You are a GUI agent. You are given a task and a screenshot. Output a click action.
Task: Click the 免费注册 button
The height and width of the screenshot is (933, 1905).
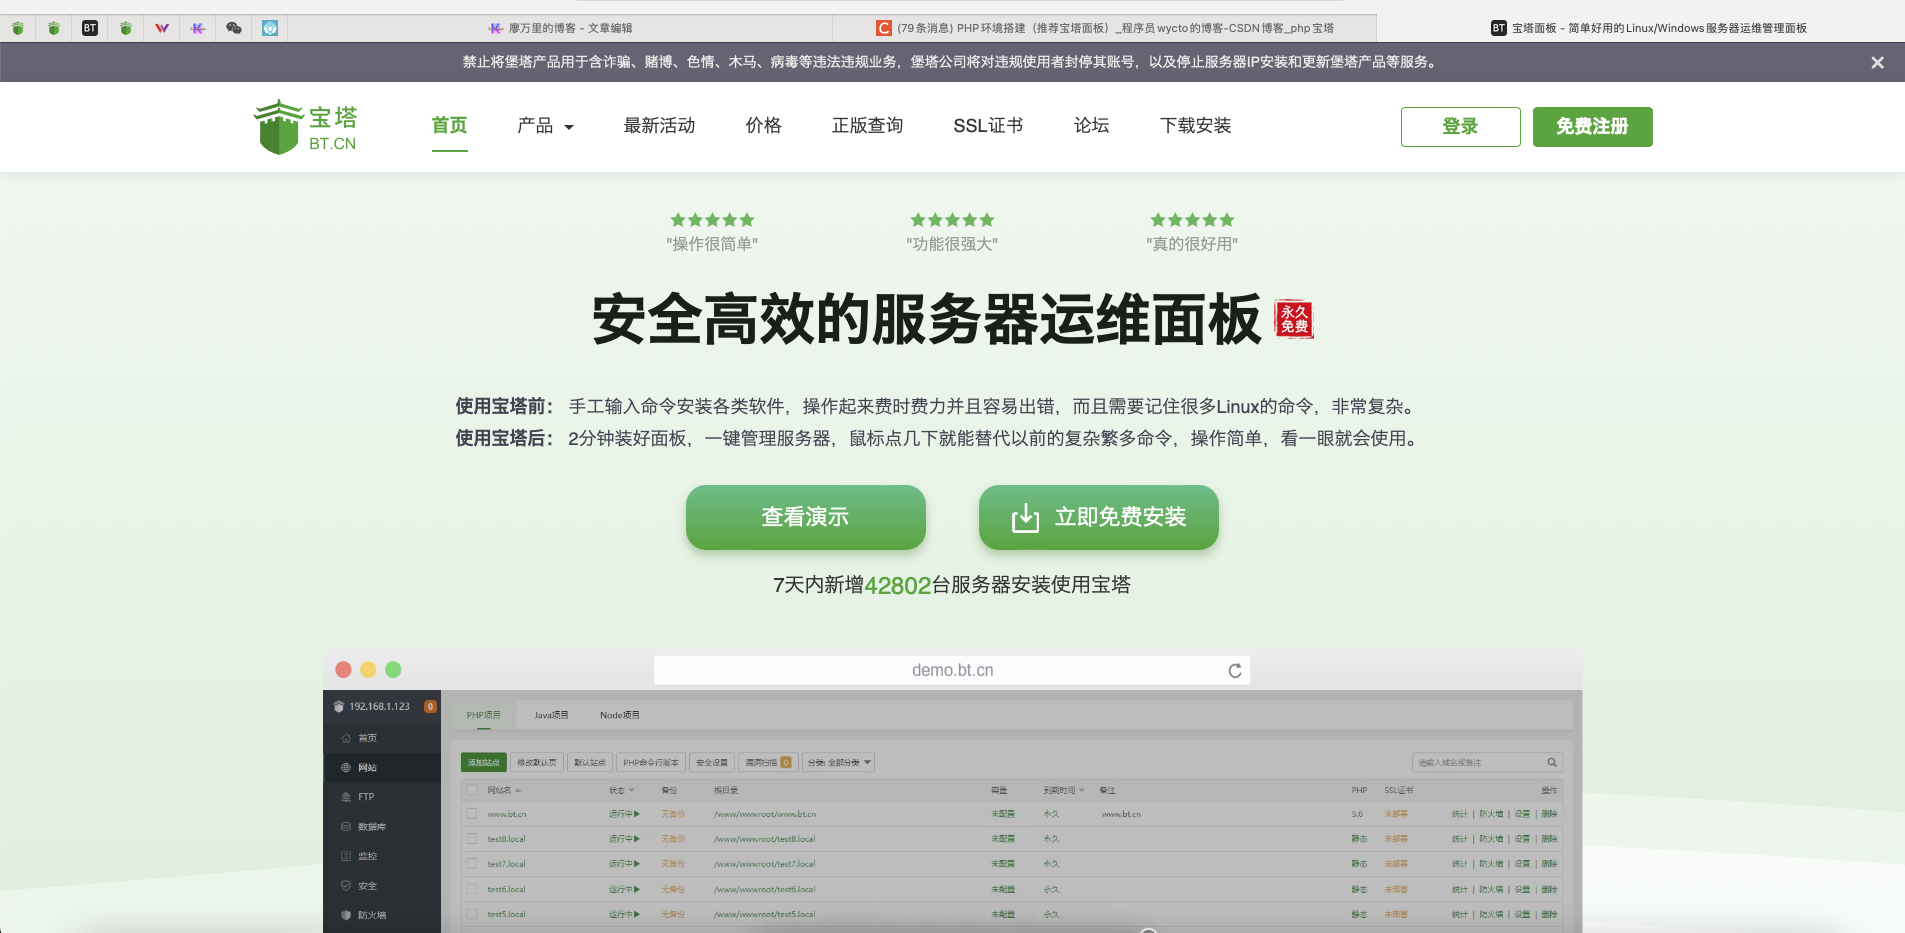[1592, 127]
